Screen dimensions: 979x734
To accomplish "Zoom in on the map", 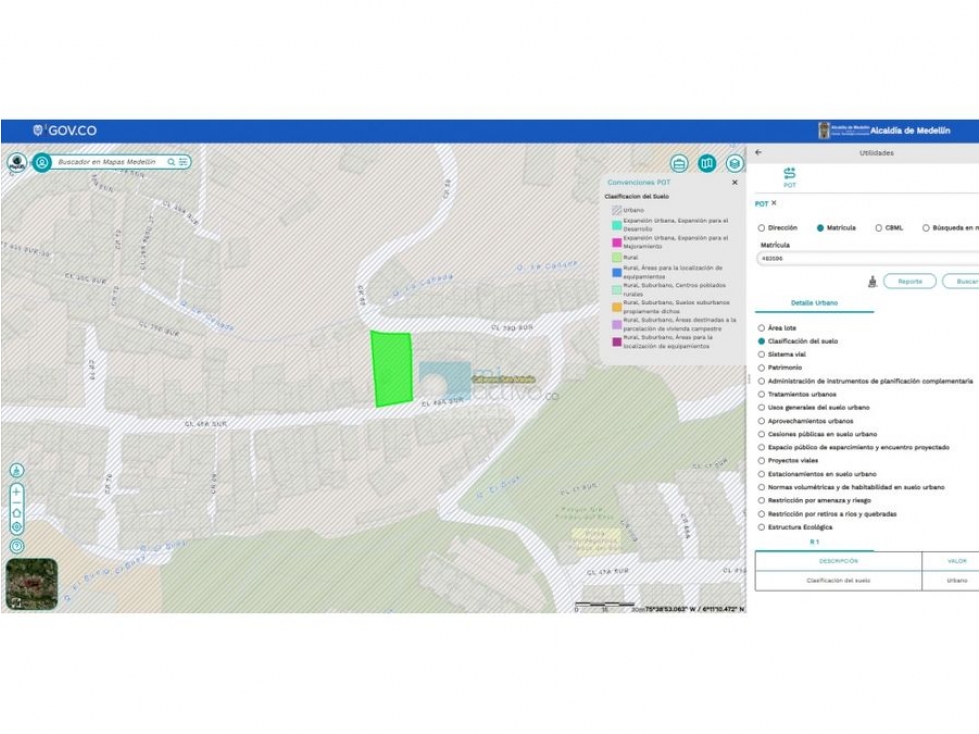I will pyautogui.click(x=17, y=492).
